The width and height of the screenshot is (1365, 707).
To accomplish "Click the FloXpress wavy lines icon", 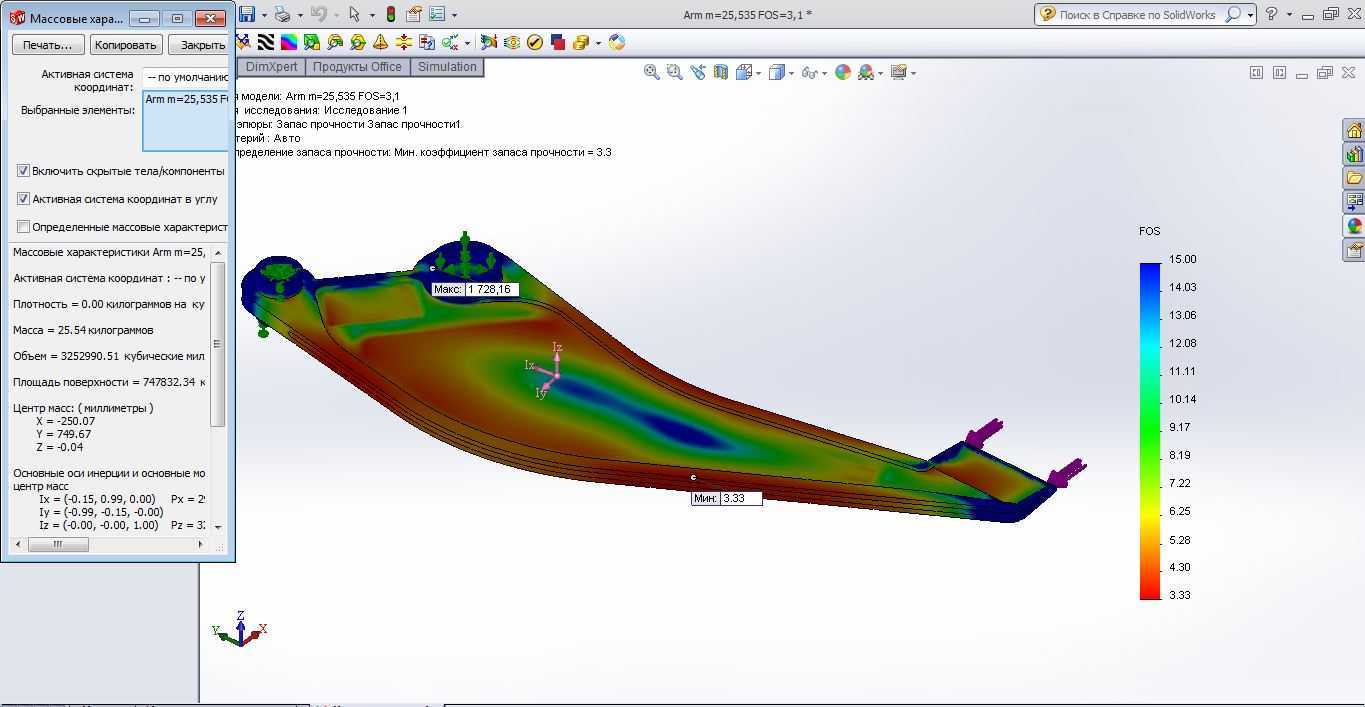I will 511,42.
